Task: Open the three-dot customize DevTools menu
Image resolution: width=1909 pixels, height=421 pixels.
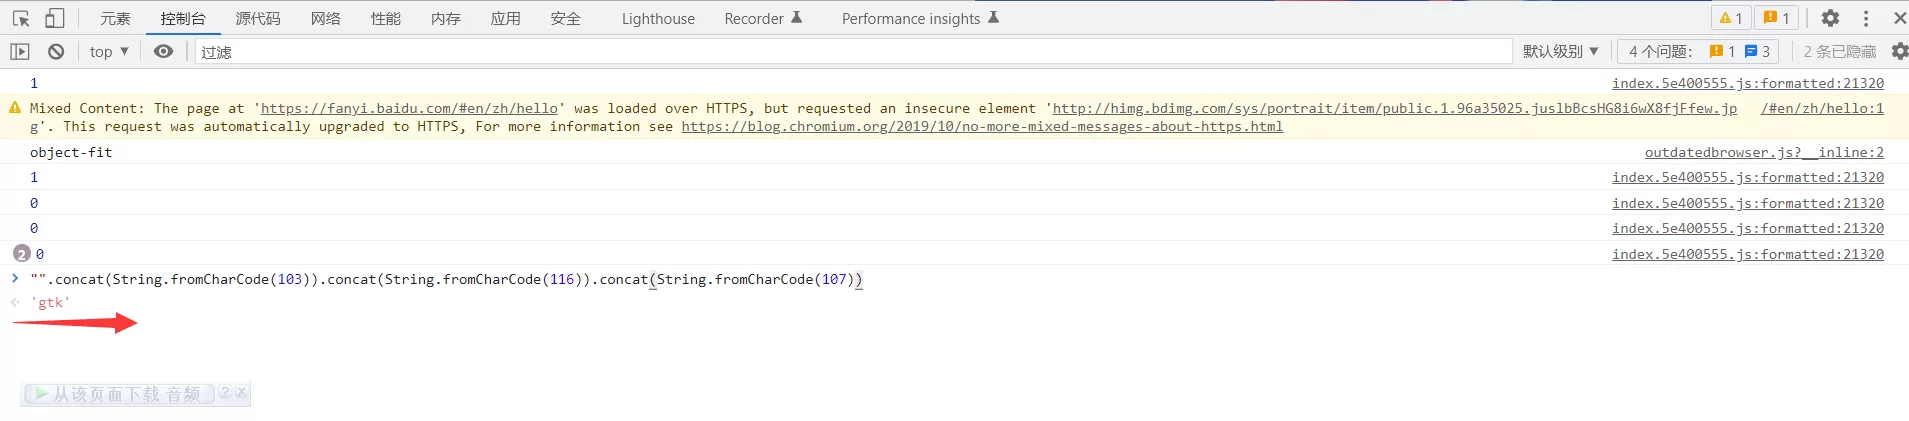Action: coord(1866,18)
